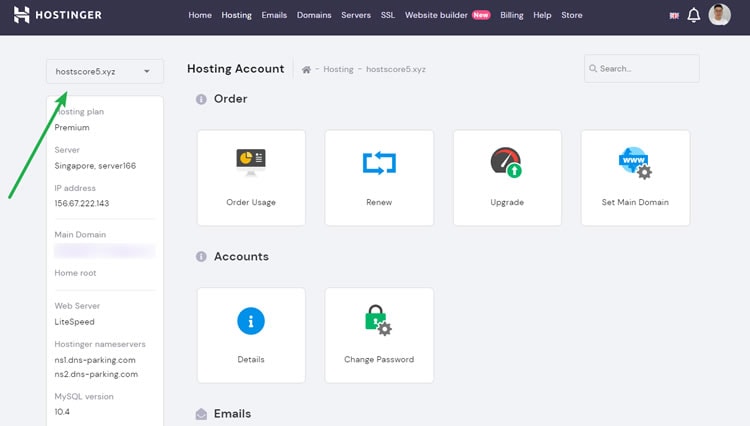
Task: Open the user profile avatar
Action: pos(719,15)
